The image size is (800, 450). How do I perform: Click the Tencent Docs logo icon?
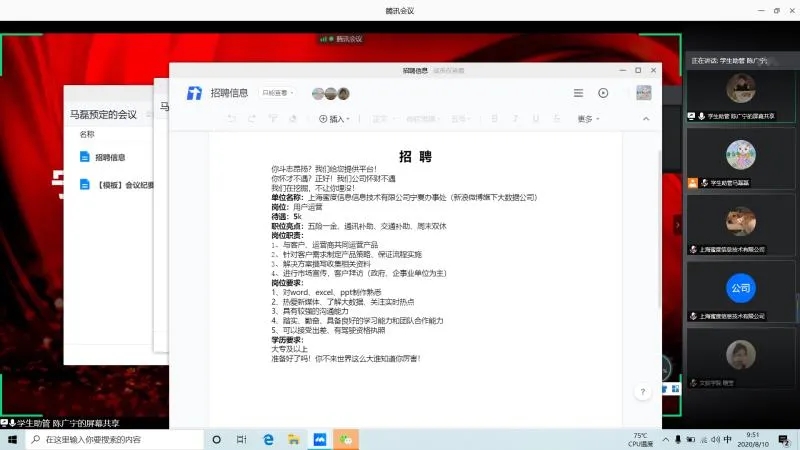(x=194, y=93)
